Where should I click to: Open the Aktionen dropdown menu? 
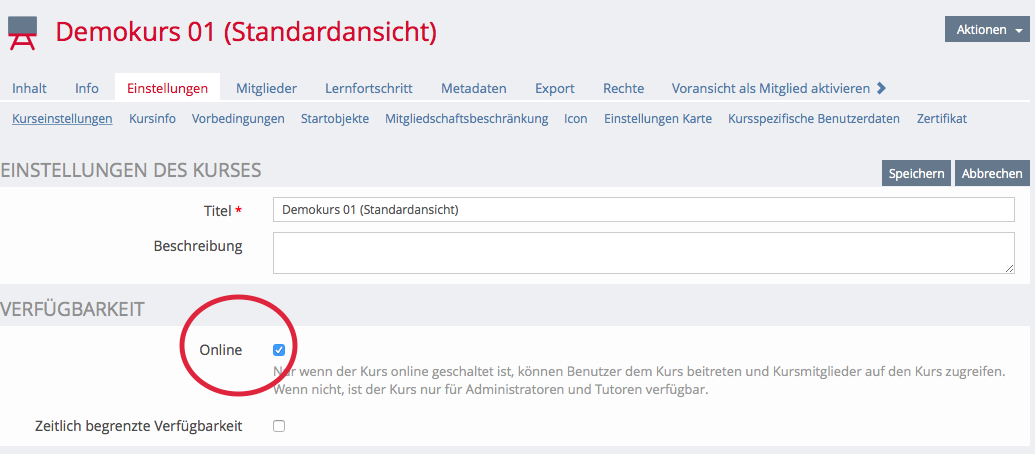tap(987, 30)
